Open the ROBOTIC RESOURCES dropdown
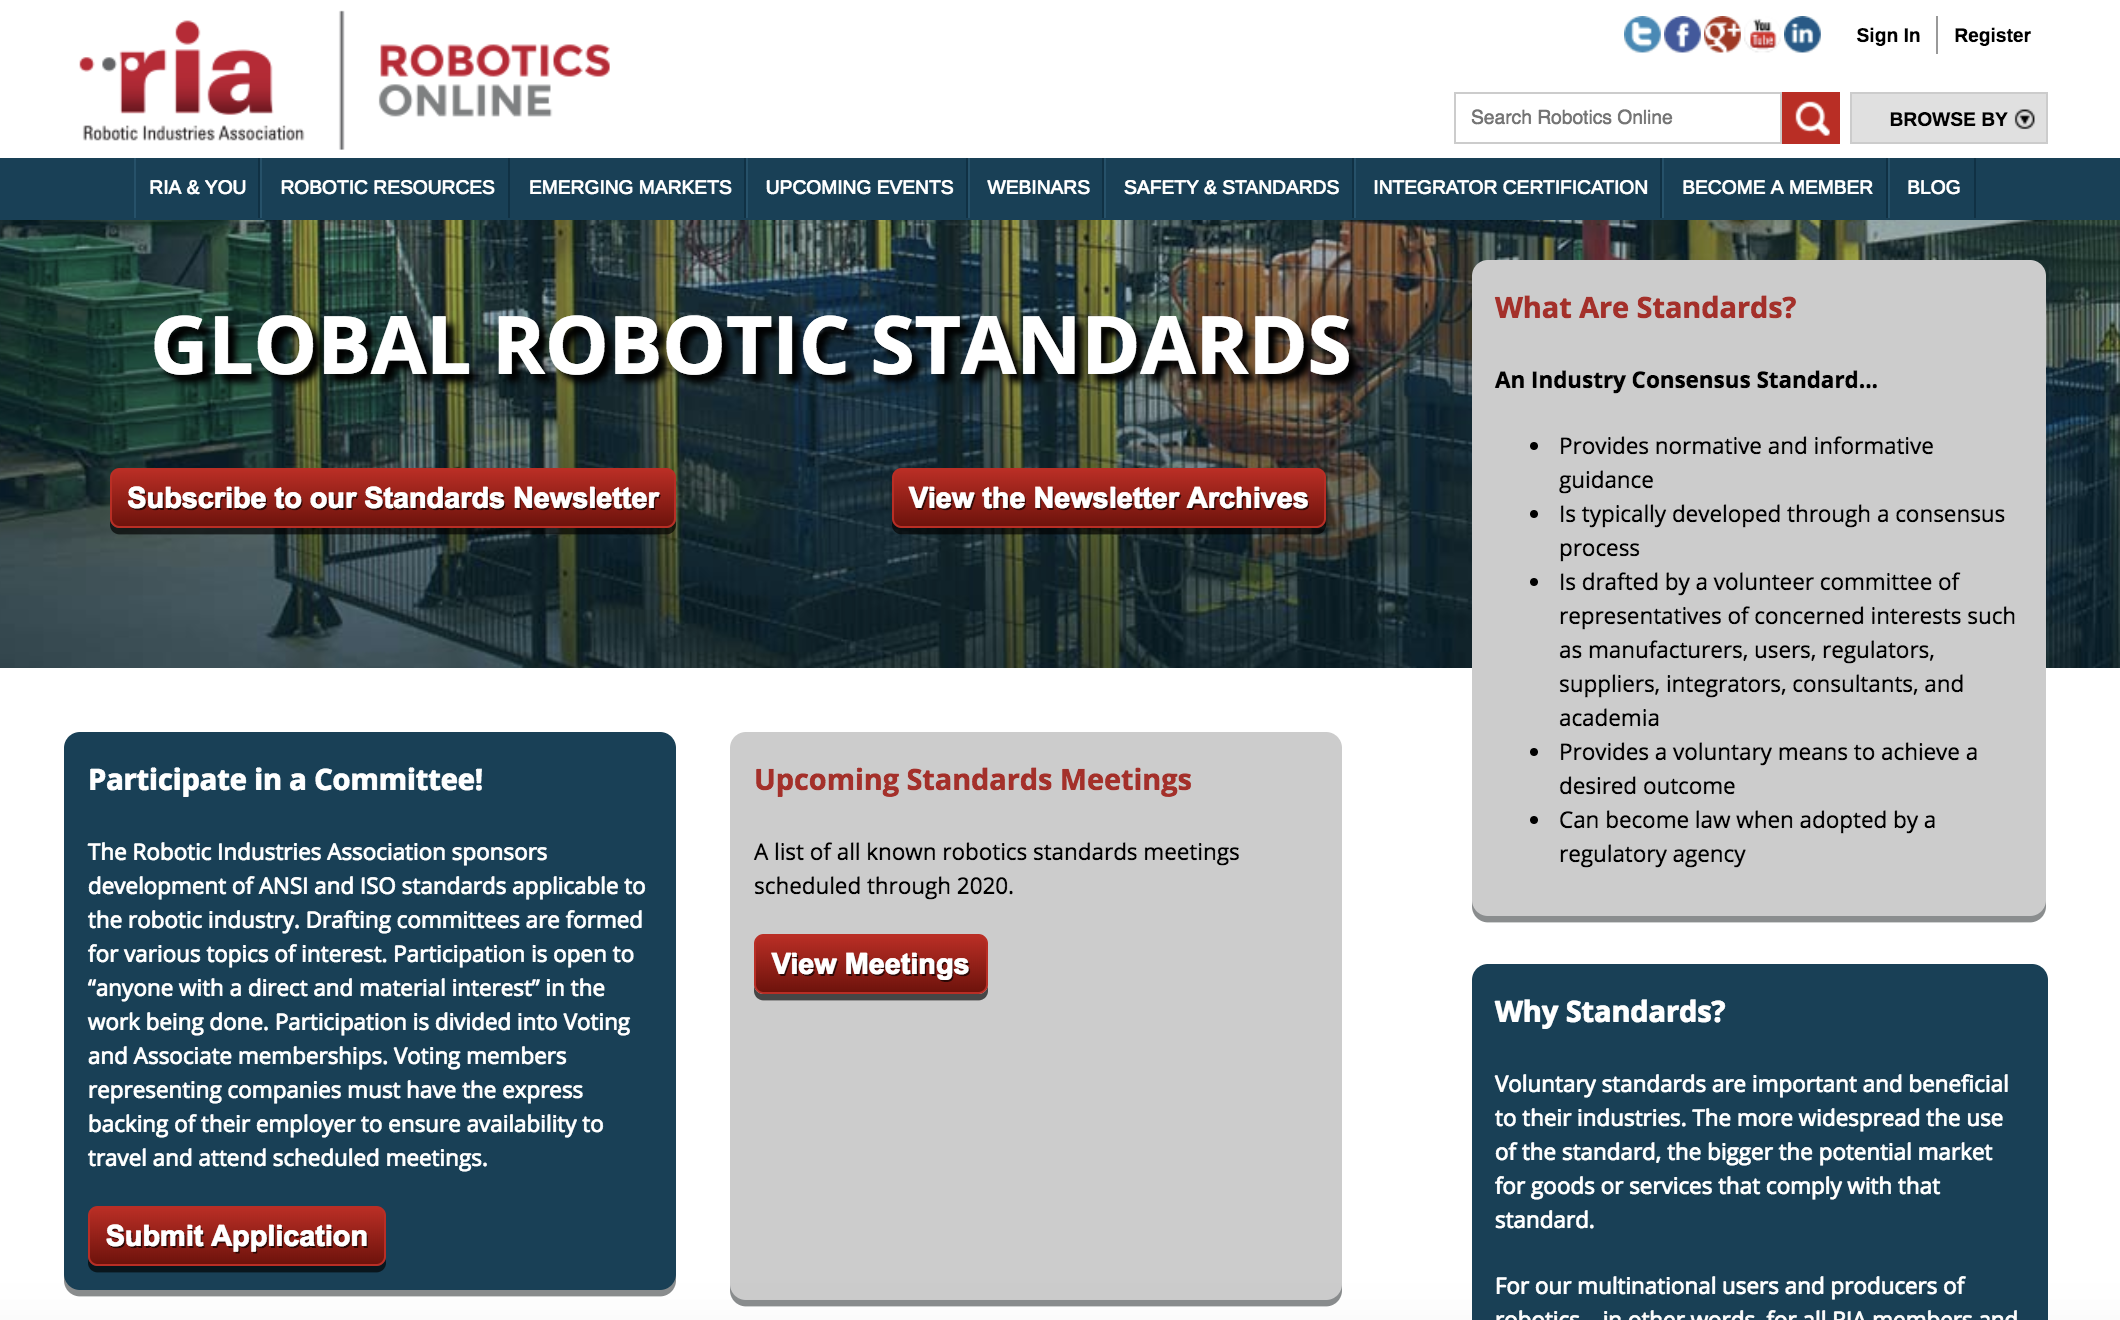The height and width of the screenshot is (1320, 2120). (387, 187)
